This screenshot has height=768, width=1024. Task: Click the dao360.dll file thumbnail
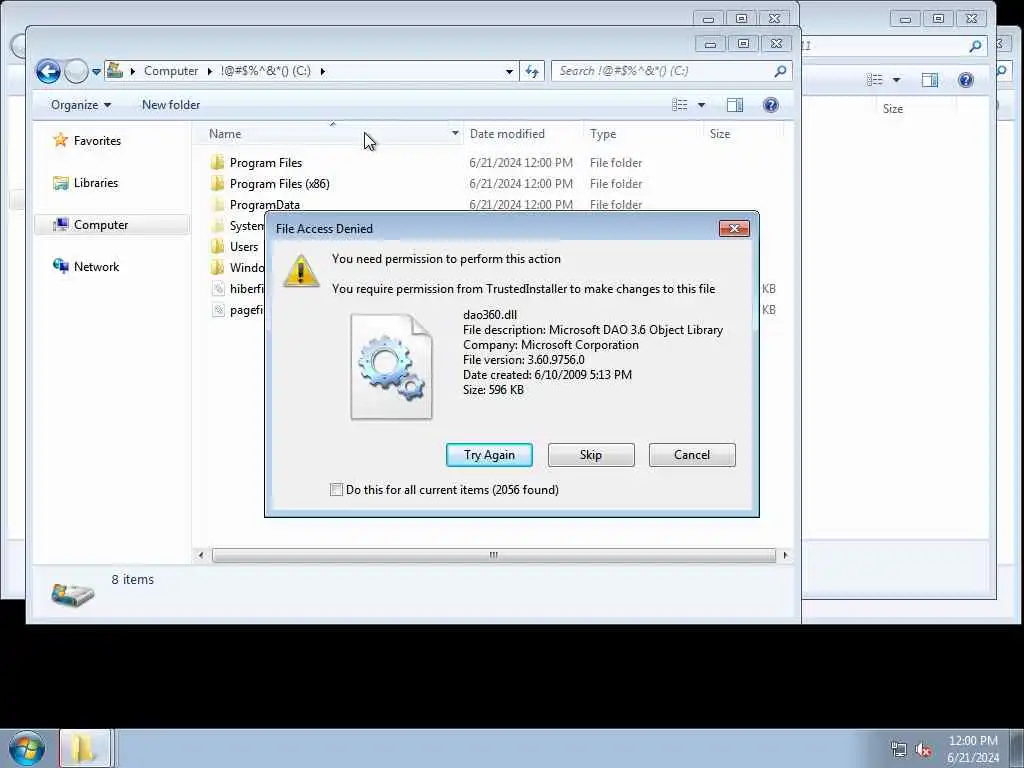pyautogui.click(x=391, y=366)
